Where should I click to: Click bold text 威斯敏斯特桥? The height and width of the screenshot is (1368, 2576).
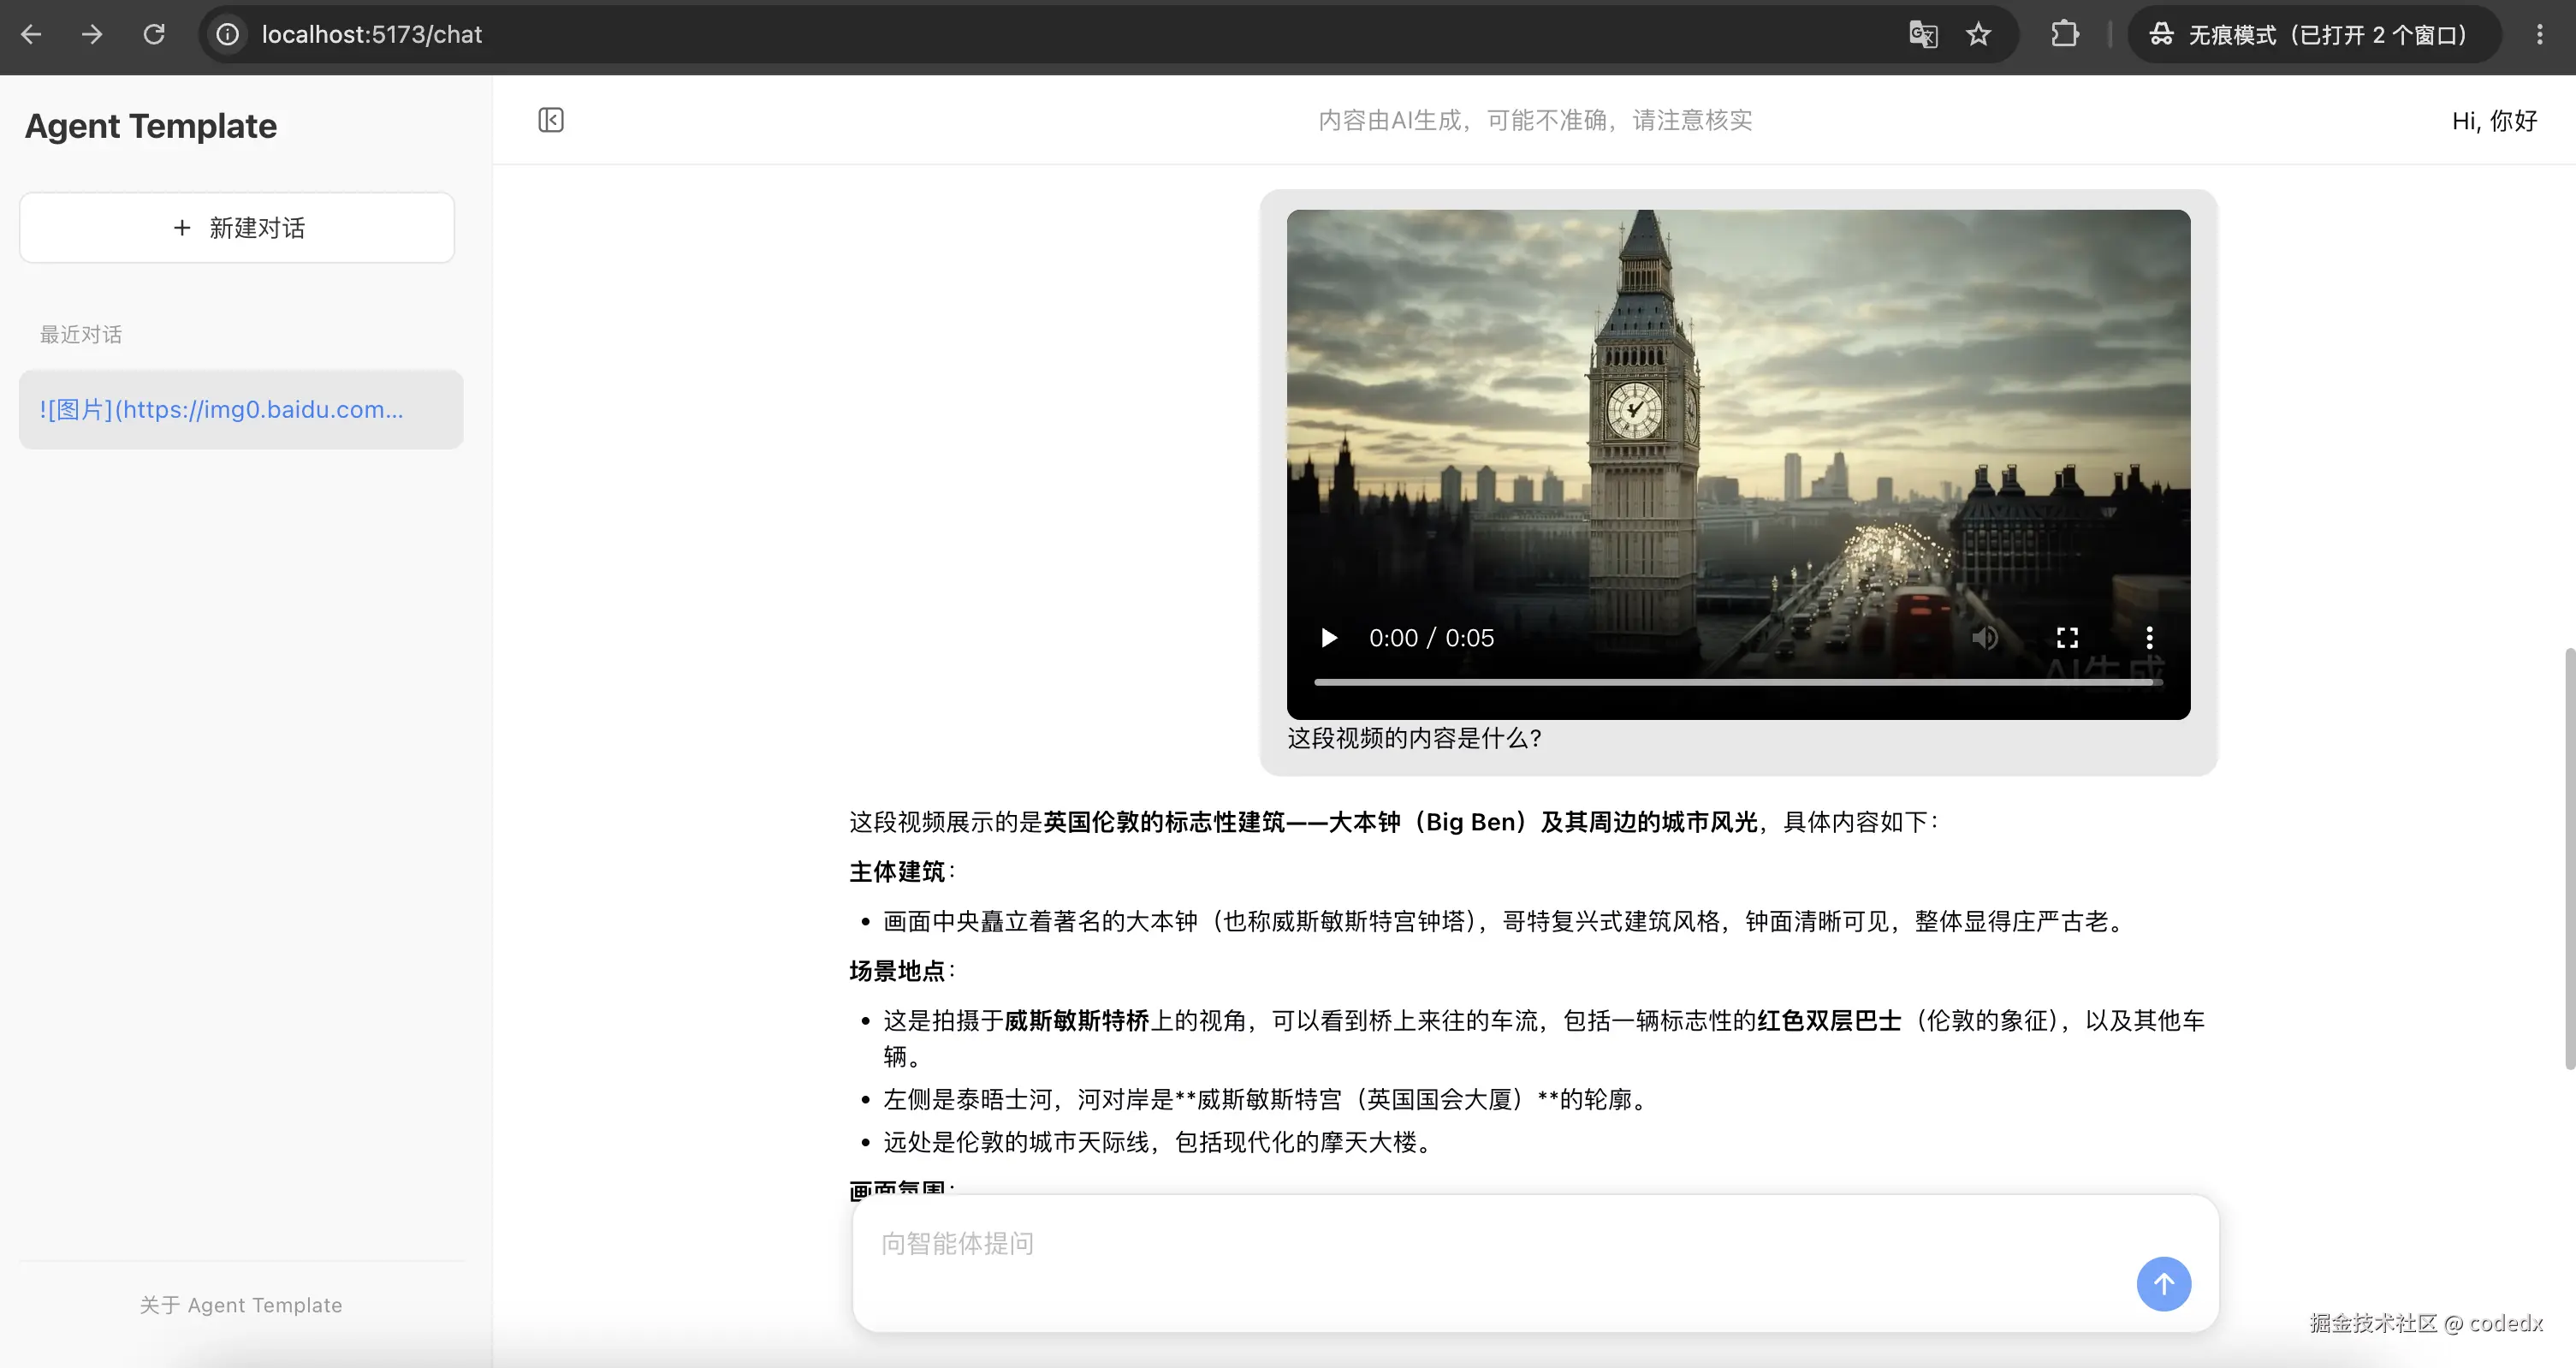[x=1077, y=1020]
